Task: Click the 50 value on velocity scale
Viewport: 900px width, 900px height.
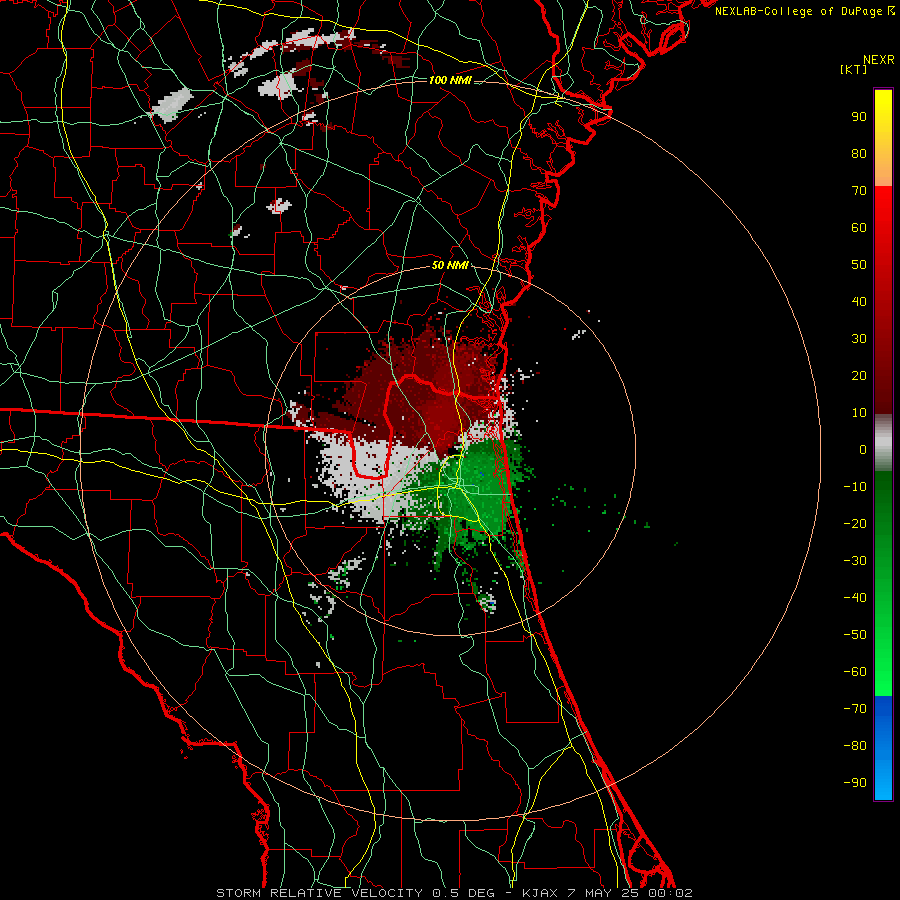Action: point(859,265)
